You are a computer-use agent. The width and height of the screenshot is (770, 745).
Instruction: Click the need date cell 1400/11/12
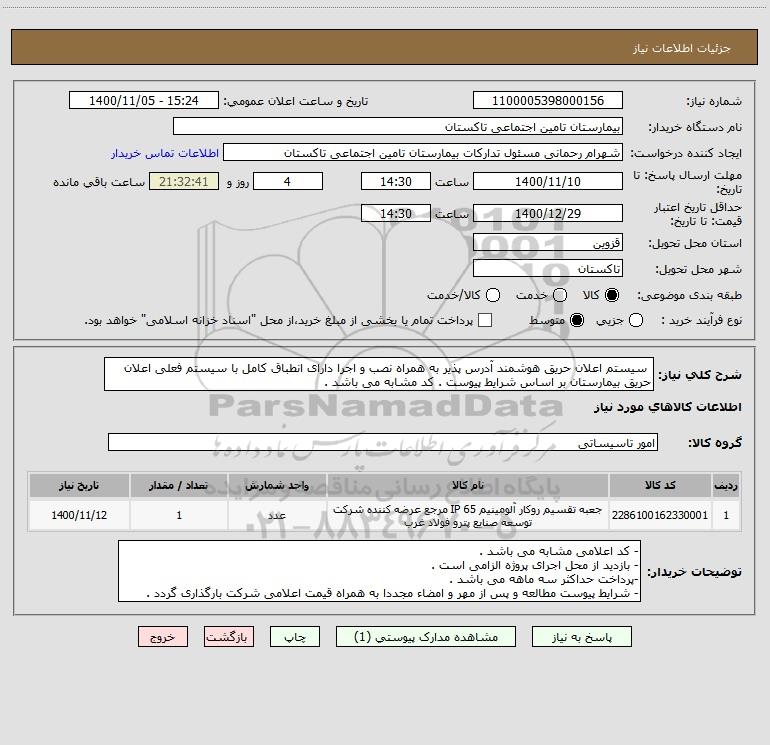pyautogui.click(x=79, y=515)
